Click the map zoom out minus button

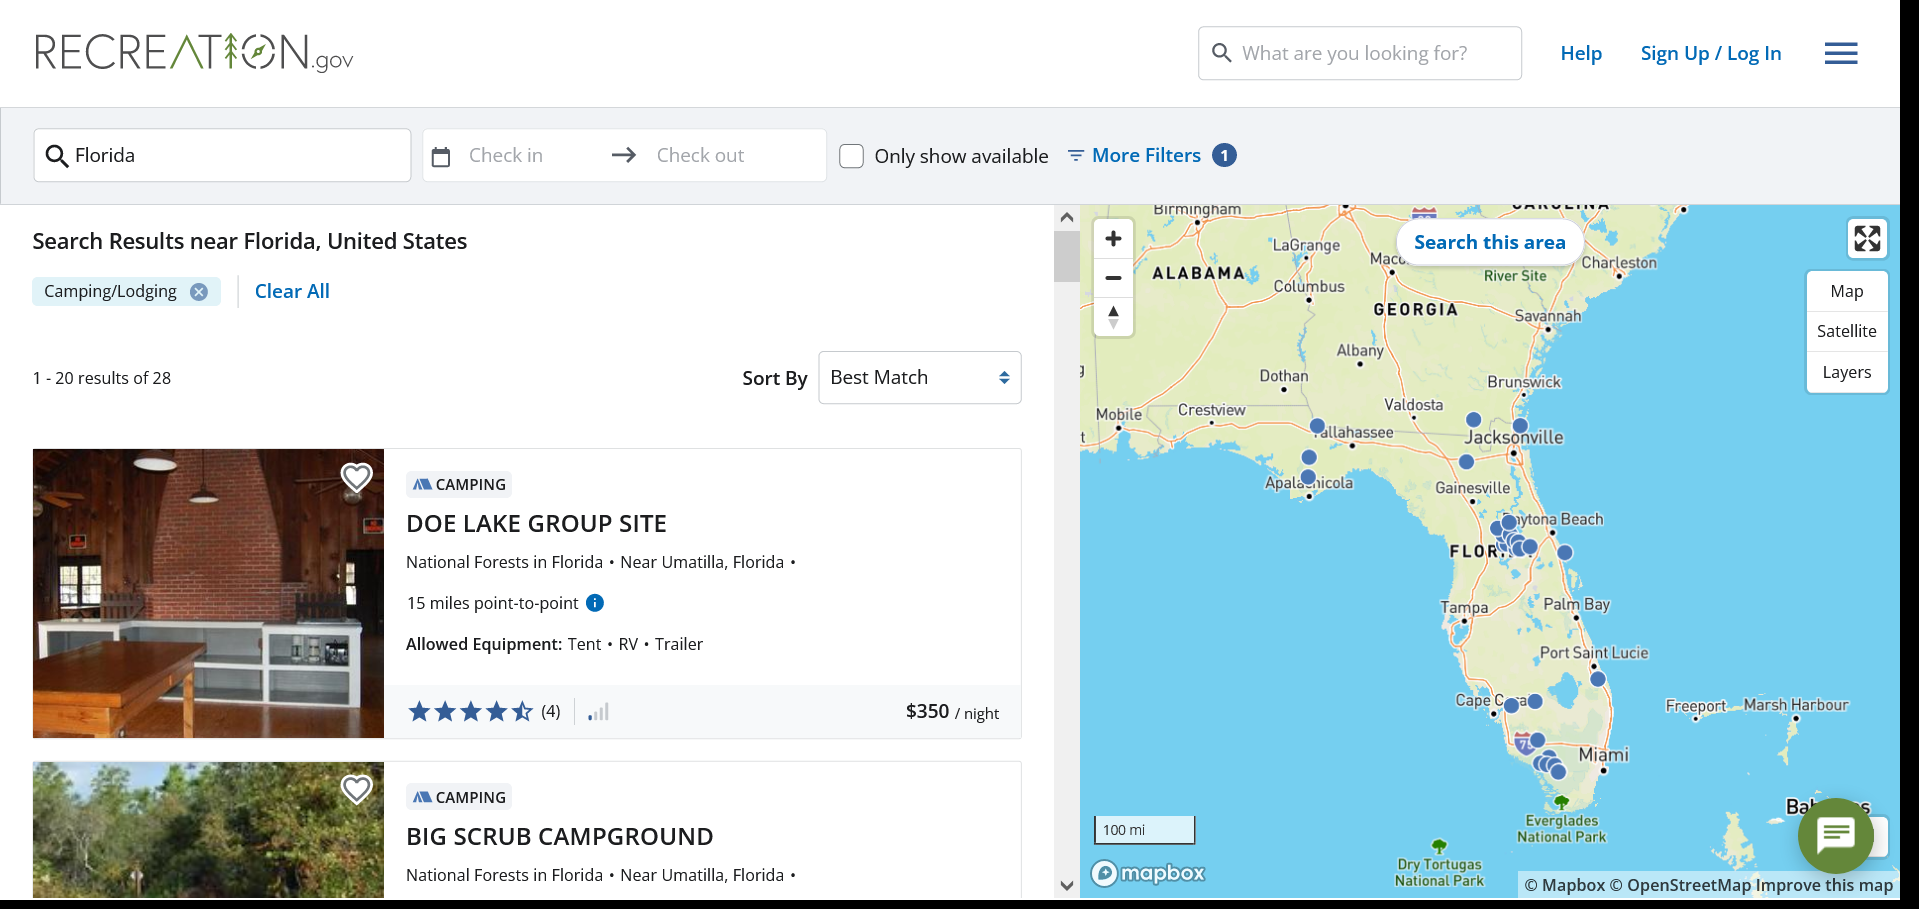tap(1113, 278)
